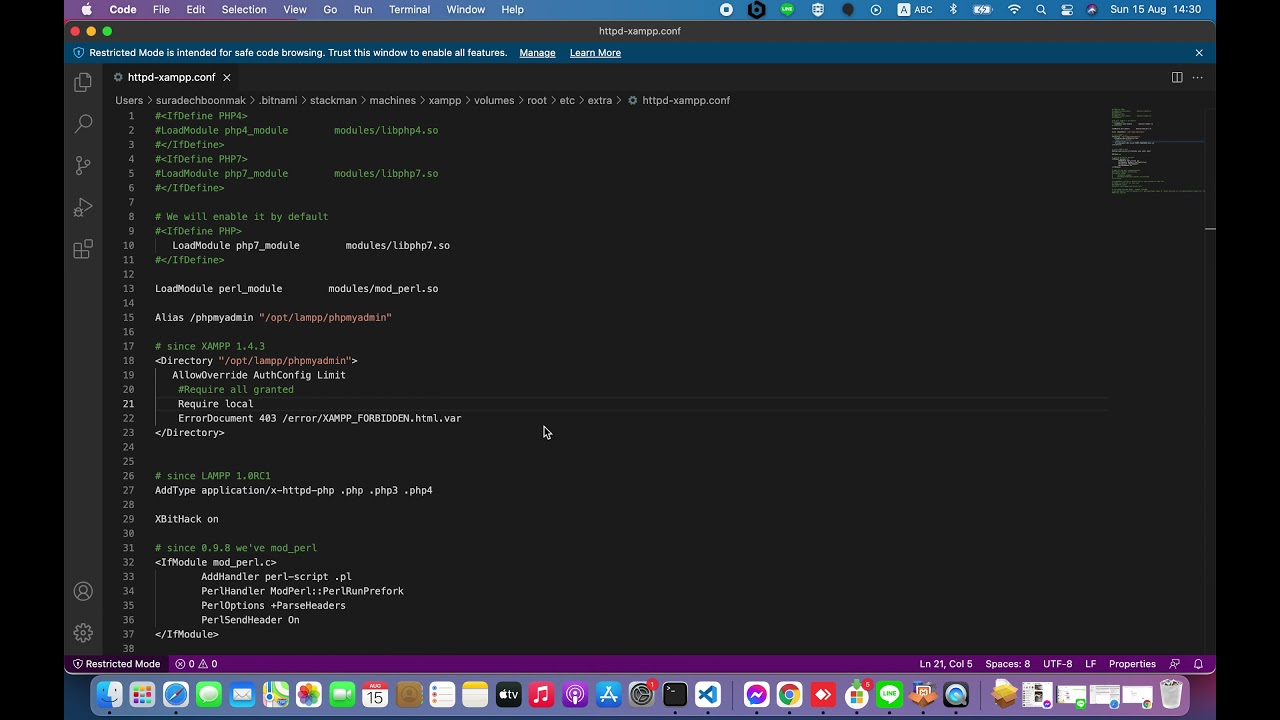The width and height of the screenshot is (1280, 720).
Task: Click the httpd-xampp.conf breadcrumb
Action: [x=678, y=100]
